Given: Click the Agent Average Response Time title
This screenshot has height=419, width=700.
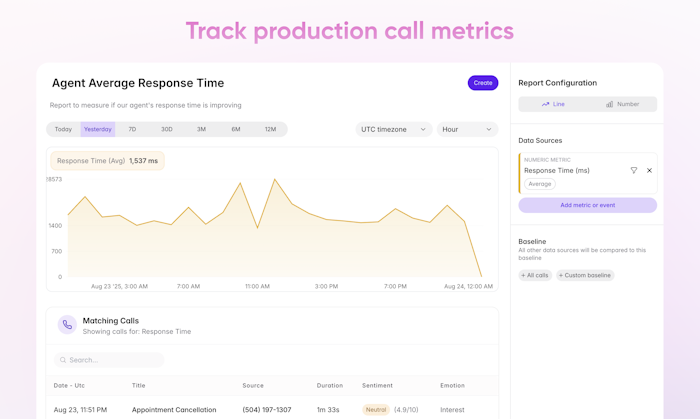Looking at the screenshot, I should [138, 83].
